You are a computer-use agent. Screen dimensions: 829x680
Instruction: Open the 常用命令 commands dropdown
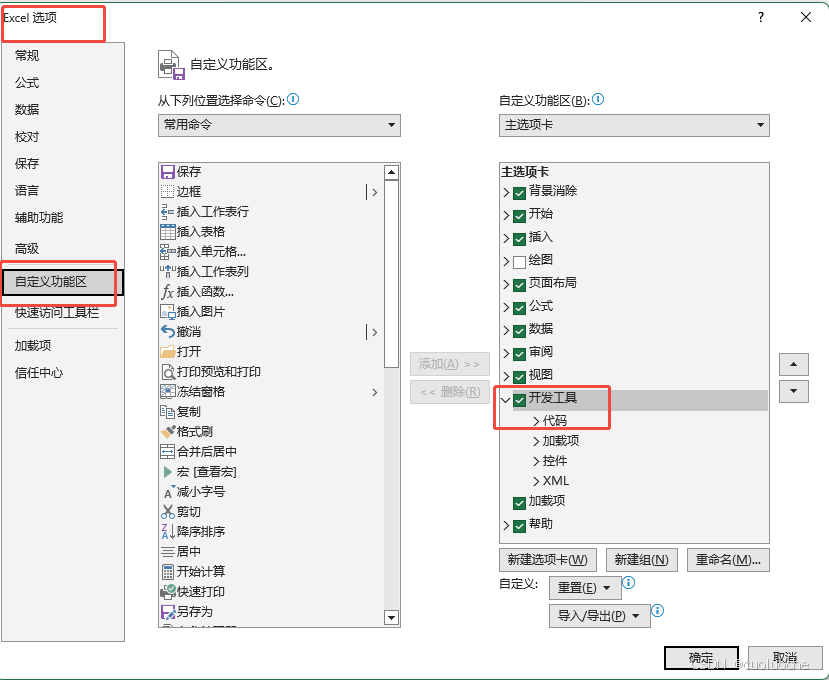click(279, 125)
